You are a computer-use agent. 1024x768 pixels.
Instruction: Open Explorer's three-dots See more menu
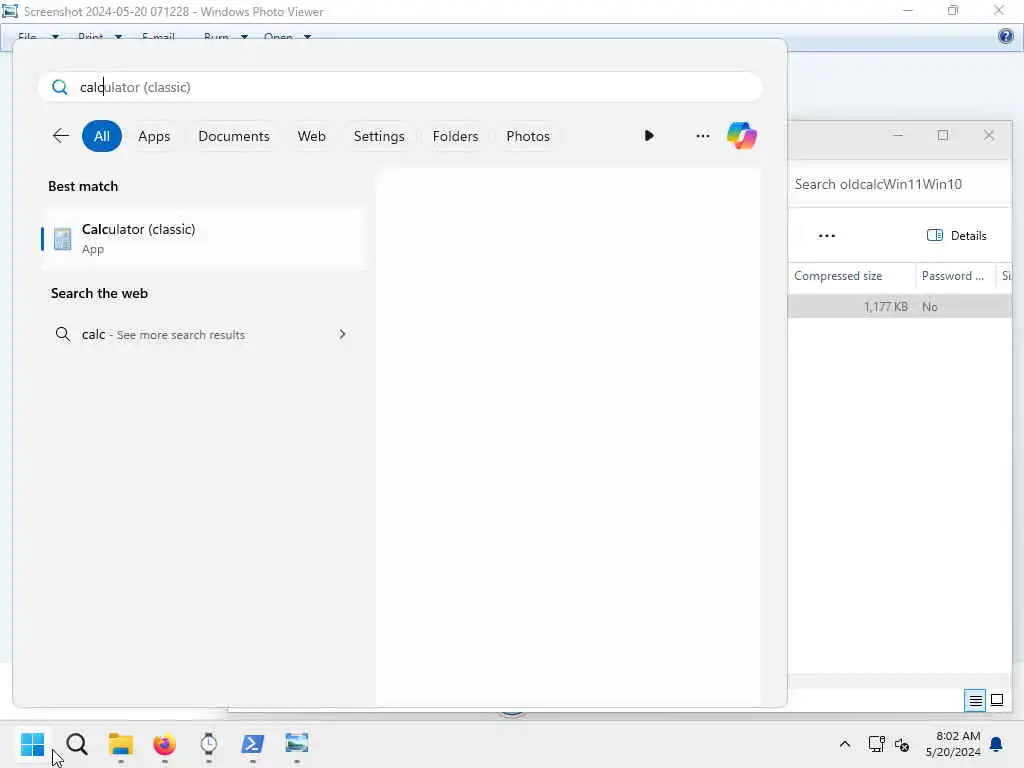pos(827,236)
